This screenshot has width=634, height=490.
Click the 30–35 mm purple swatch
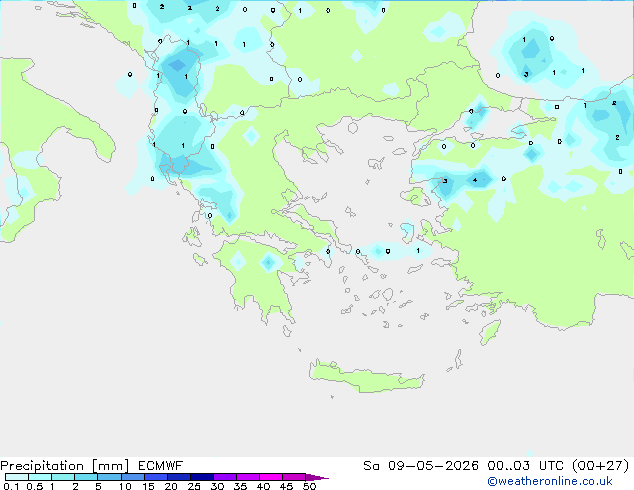225,477
